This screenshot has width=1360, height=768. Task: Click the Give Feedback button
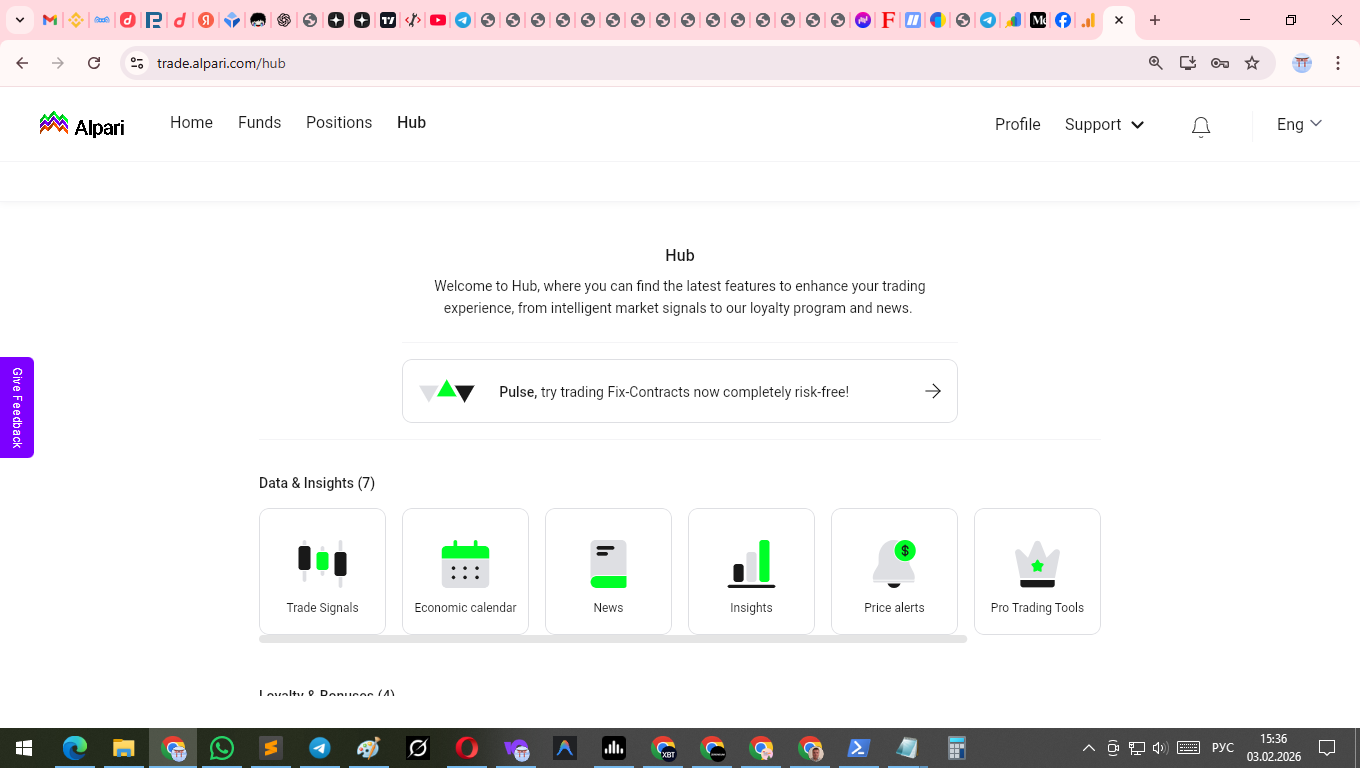[x=16, y=407]
